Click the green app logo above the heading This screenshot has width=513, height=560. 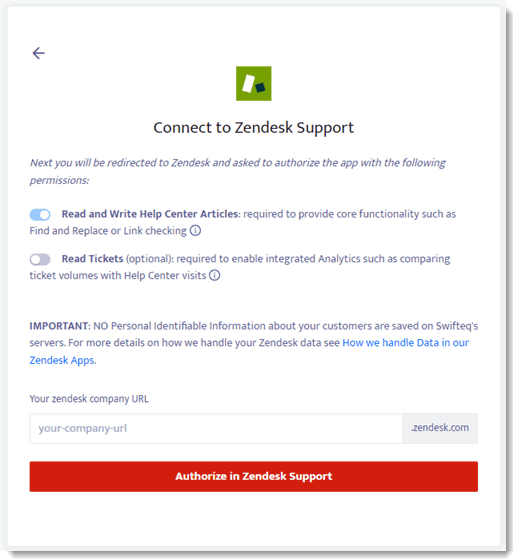coord(254,84)
